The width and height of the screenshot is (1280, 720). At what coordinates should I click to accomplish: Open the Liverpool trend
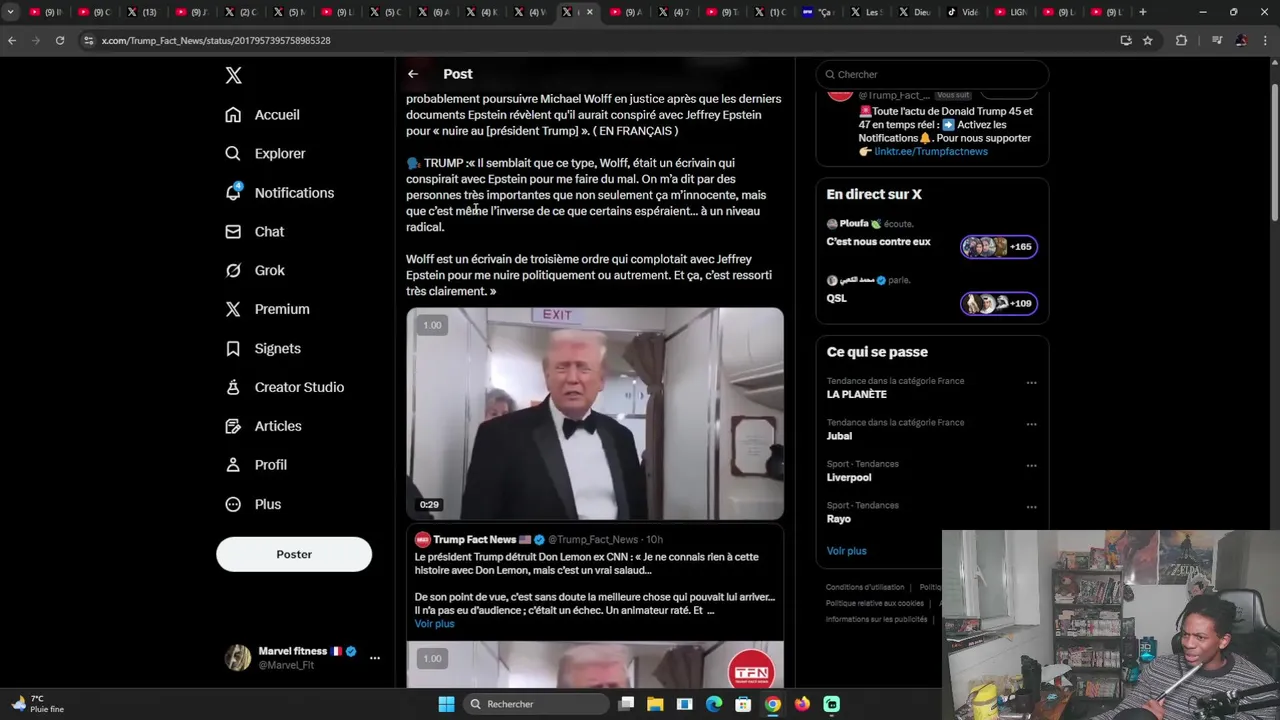[x=849, y=478]
